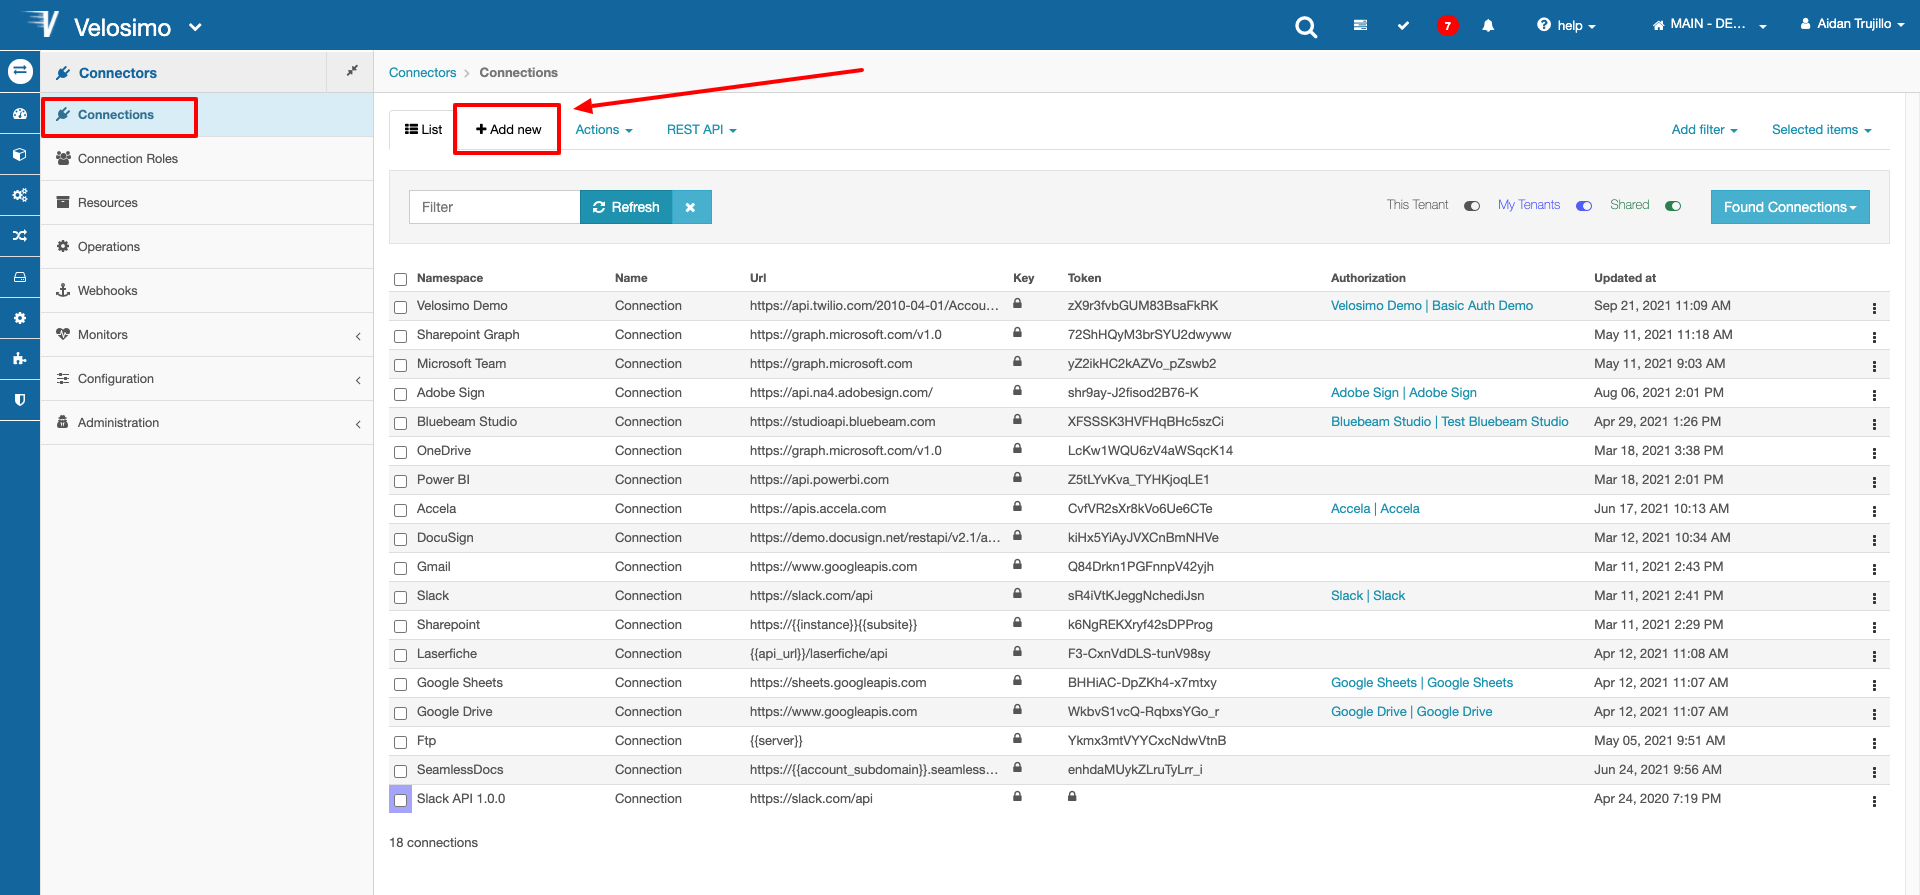Check the Slack API 1.0.0 row checkbox

coord(400,800)
